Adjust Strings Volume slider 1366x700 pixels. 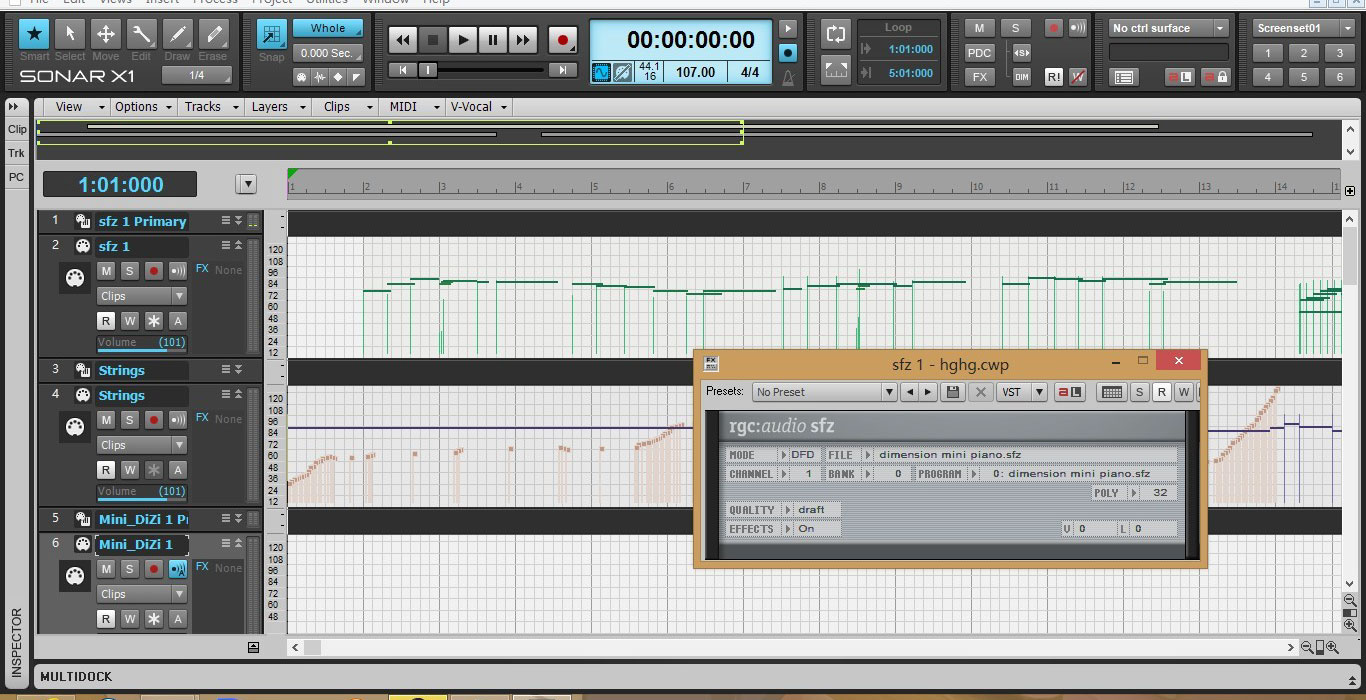[x=141, y=492]
